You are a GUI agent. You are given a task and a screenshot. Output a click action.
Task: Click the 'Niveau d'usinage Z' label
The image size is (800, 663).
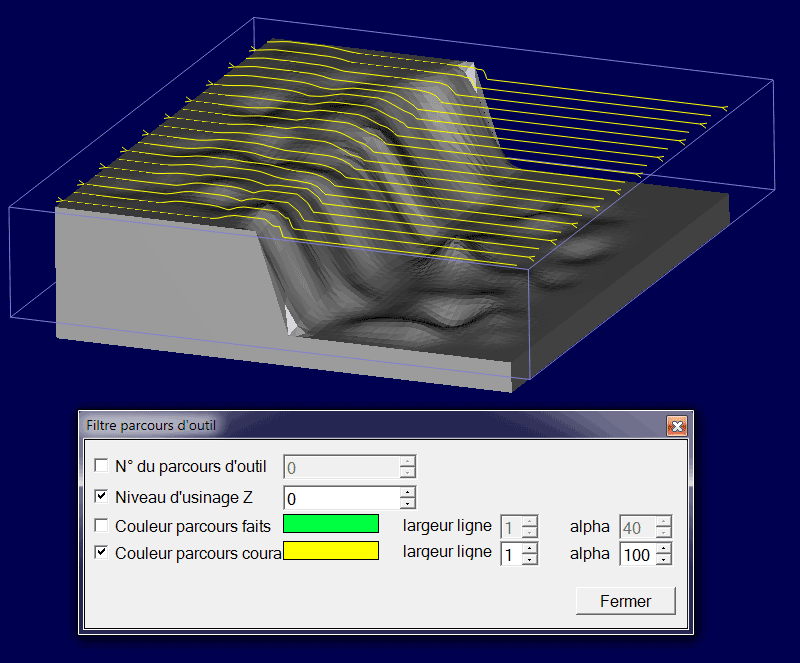[184, 497]
